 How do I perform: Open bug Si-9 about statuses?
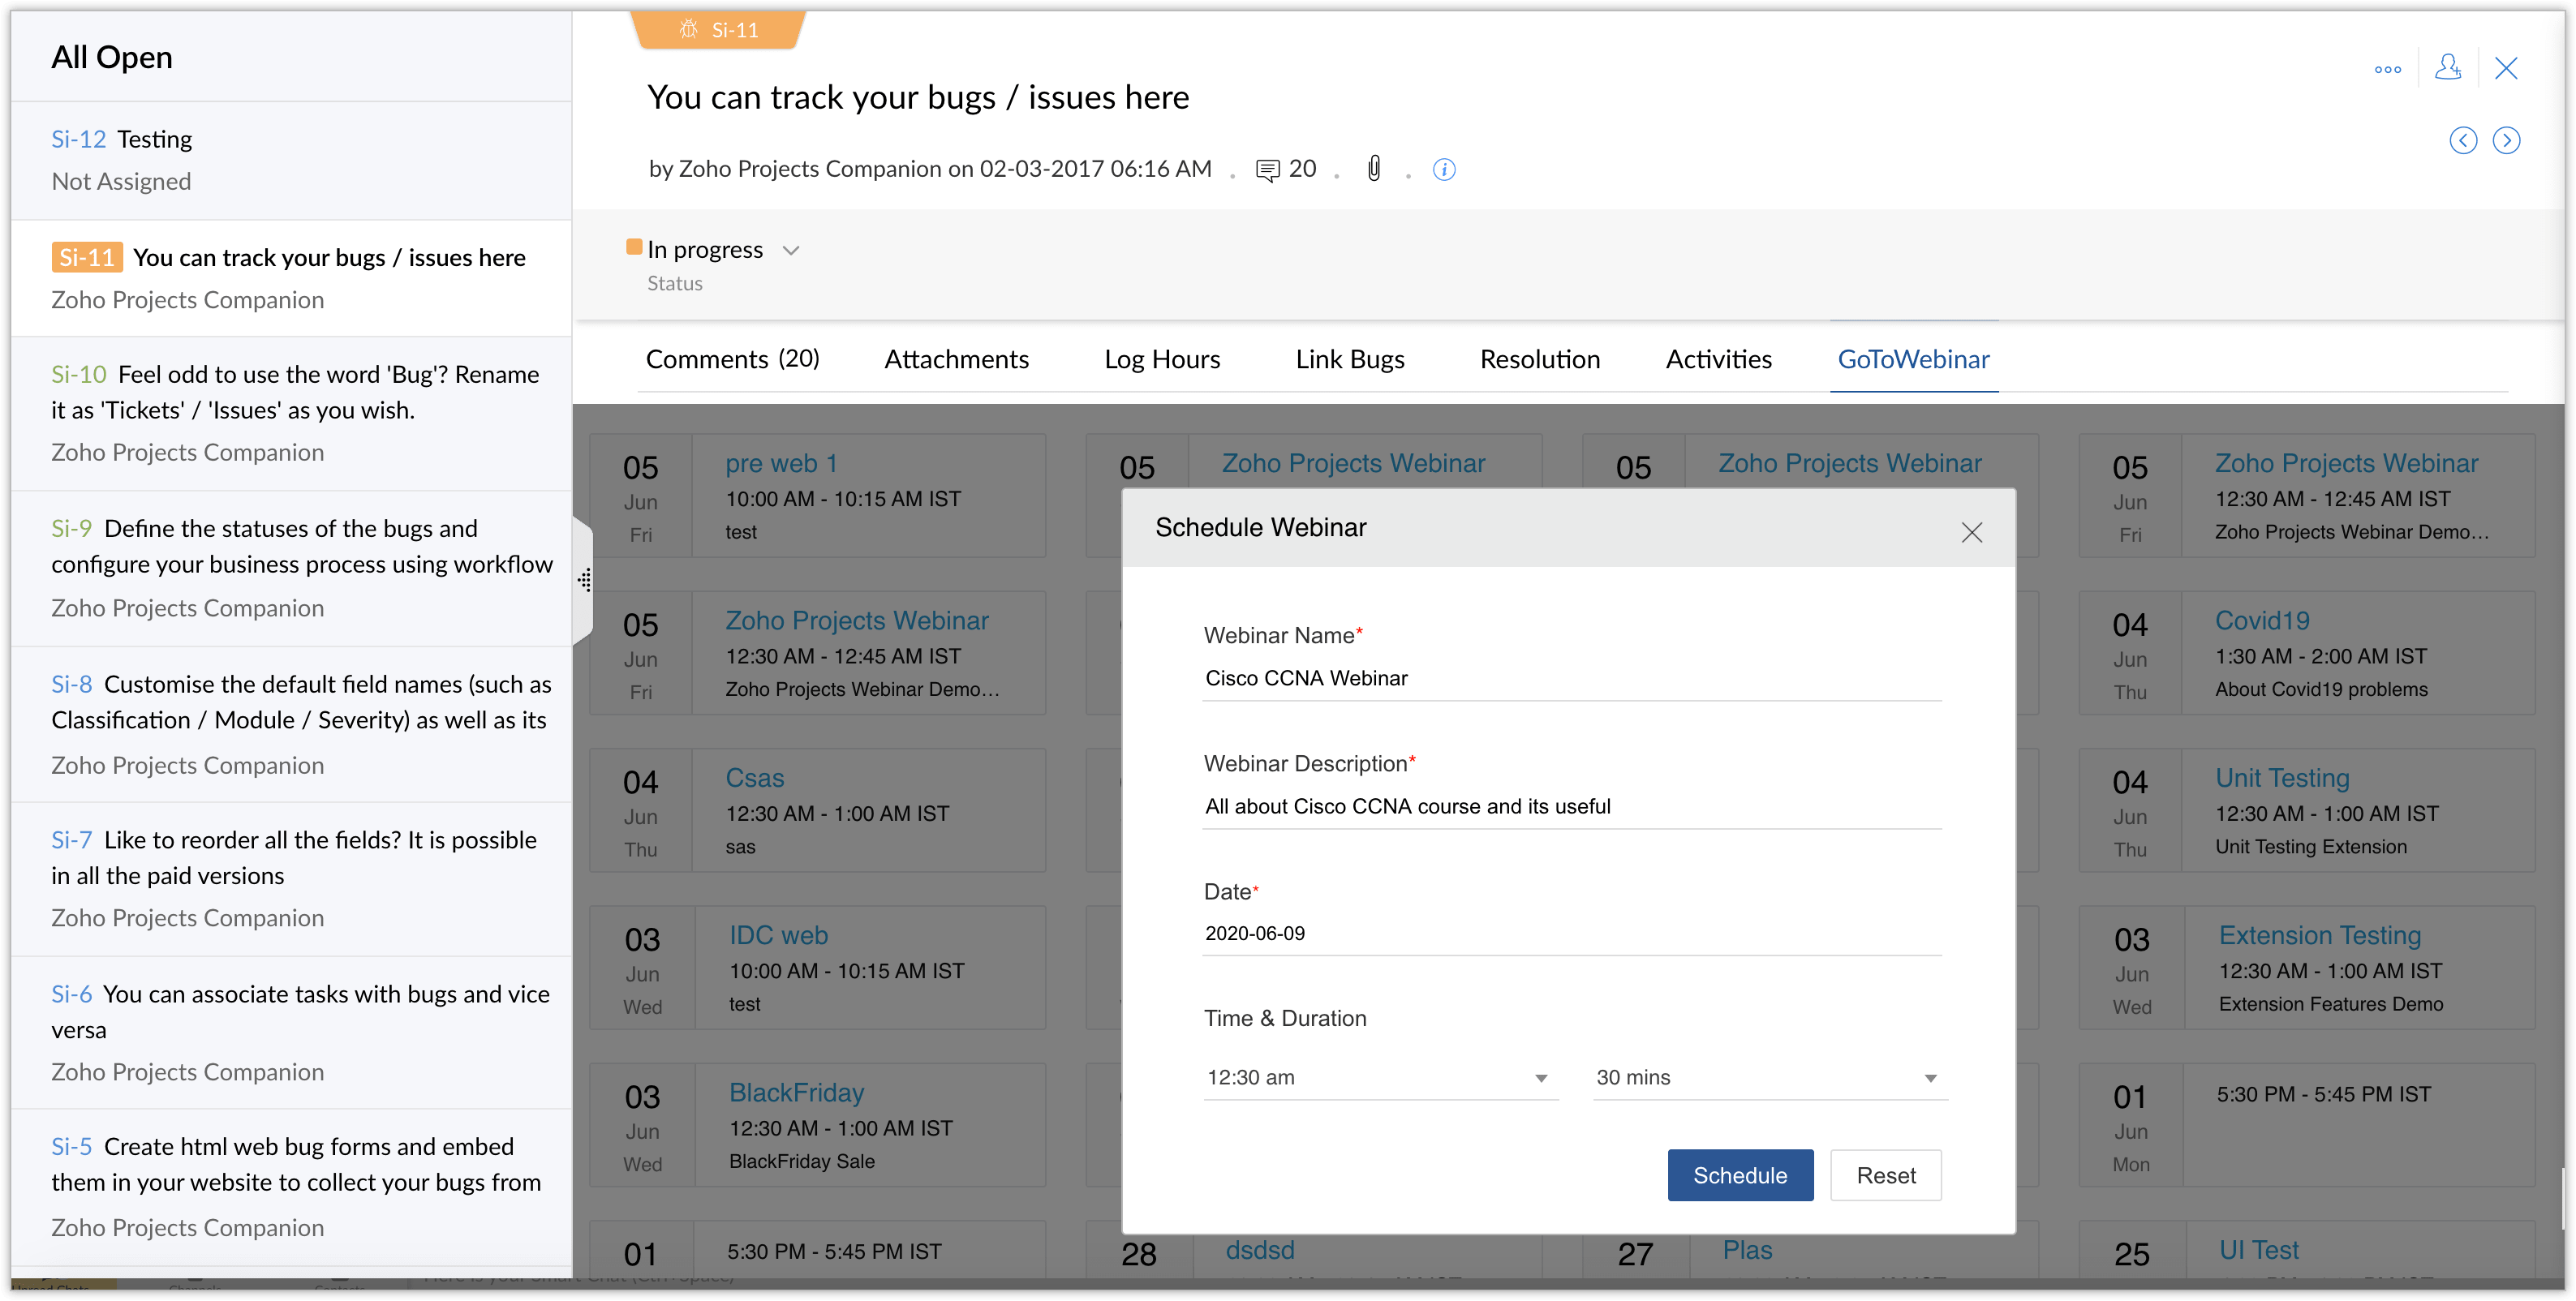click(291, 568)
